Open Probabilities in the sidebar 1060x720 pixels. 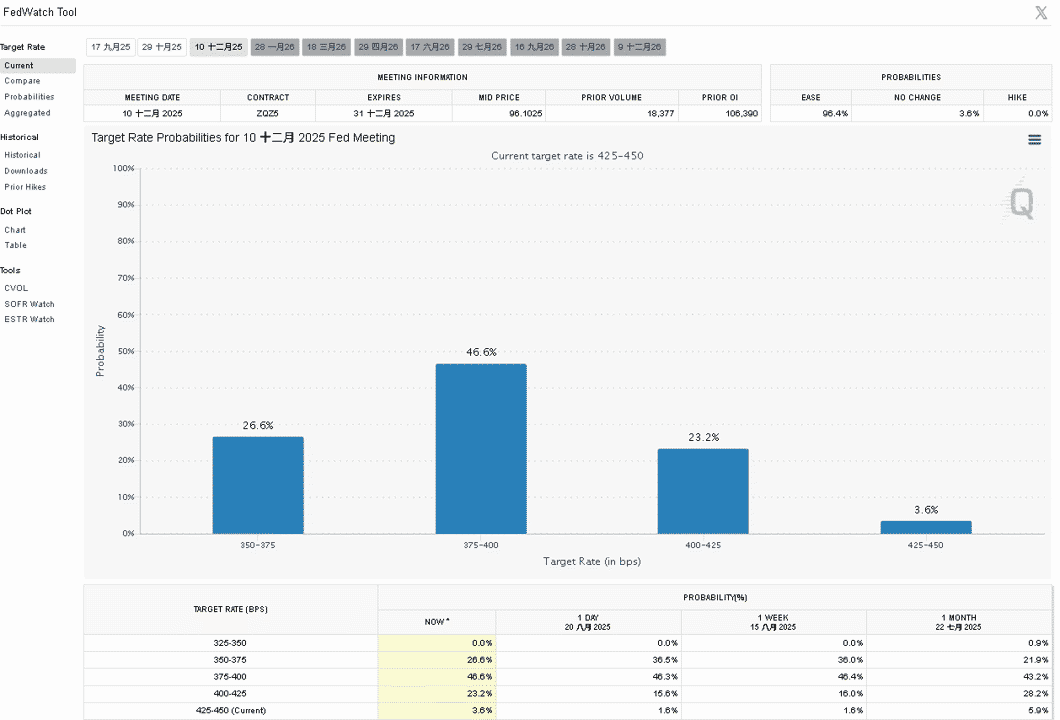[29, 97]
